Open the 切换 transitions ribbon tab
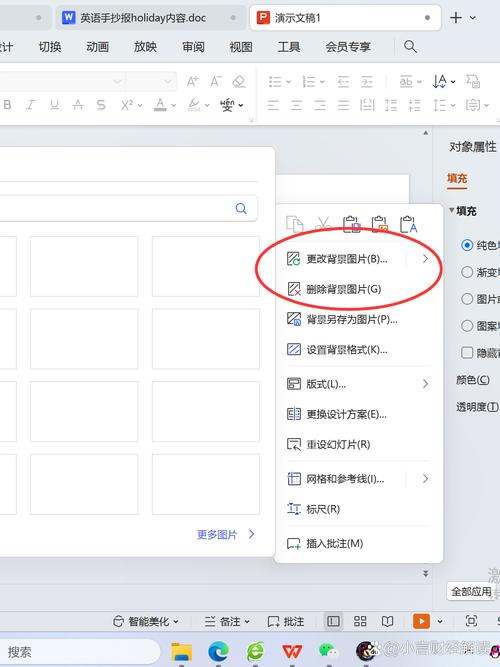 click(x=50, y=46)
